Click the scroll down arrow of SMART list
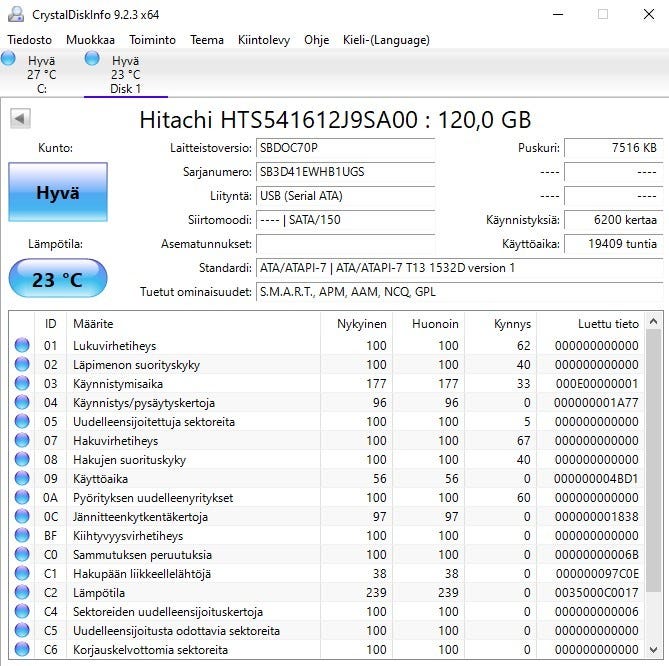The width and height of the screenshot is (669, 666). click(654, 650)
